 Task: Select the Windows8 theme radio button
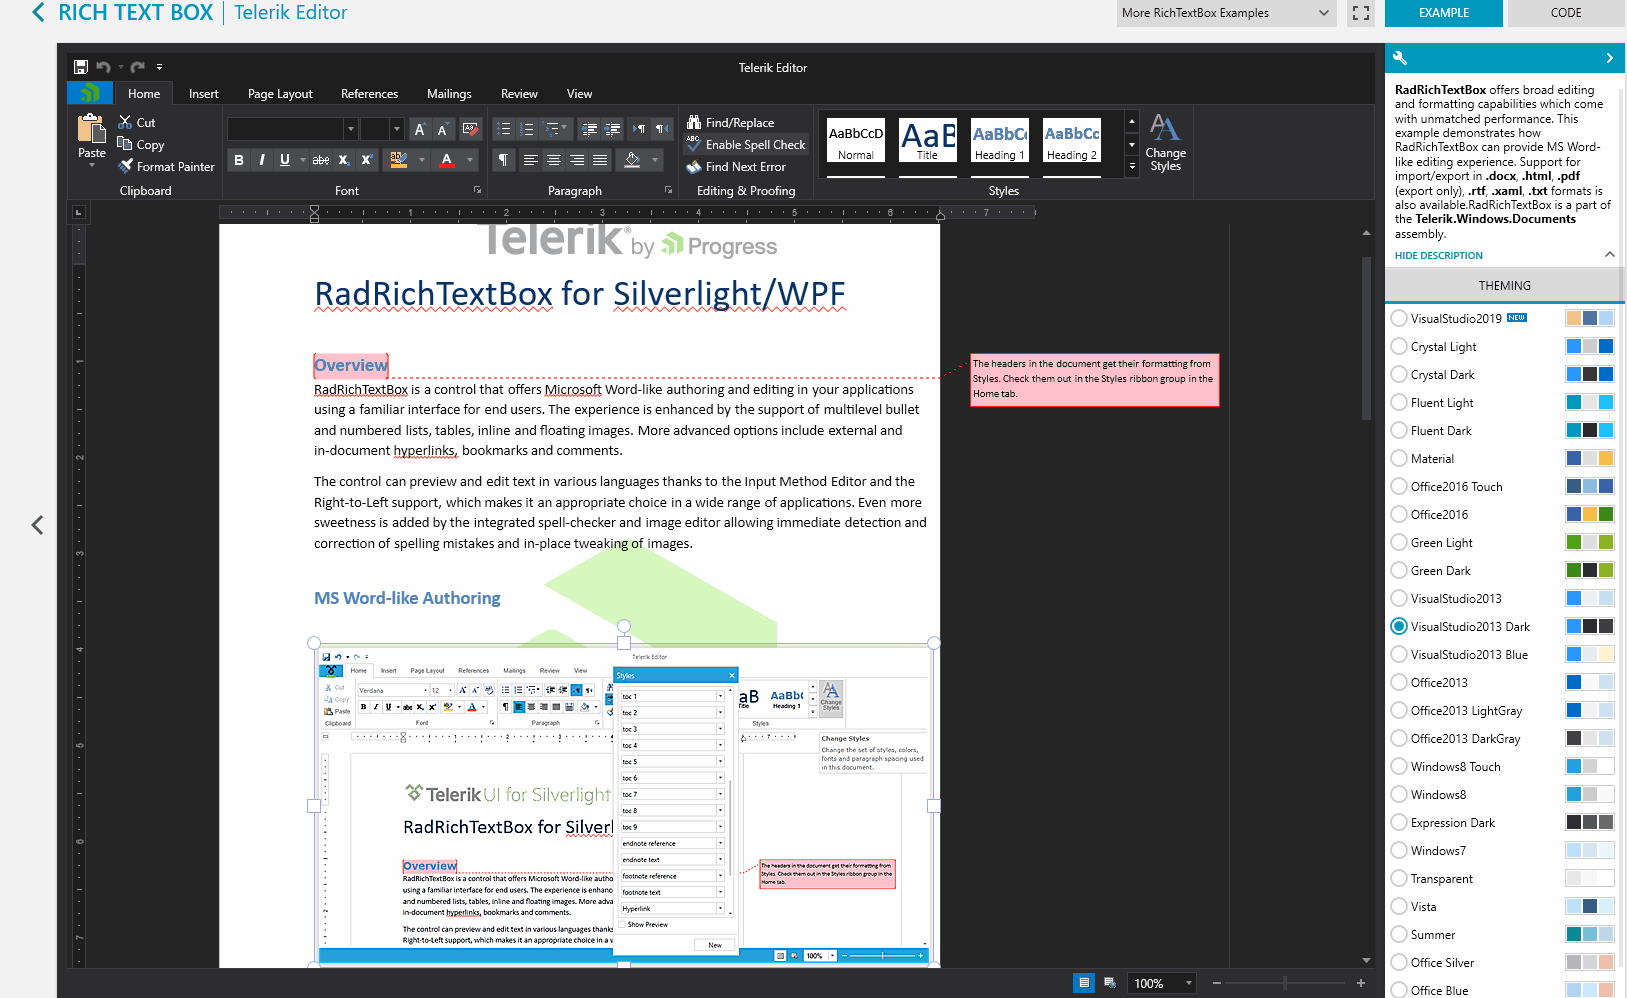tap(1399, 794)
